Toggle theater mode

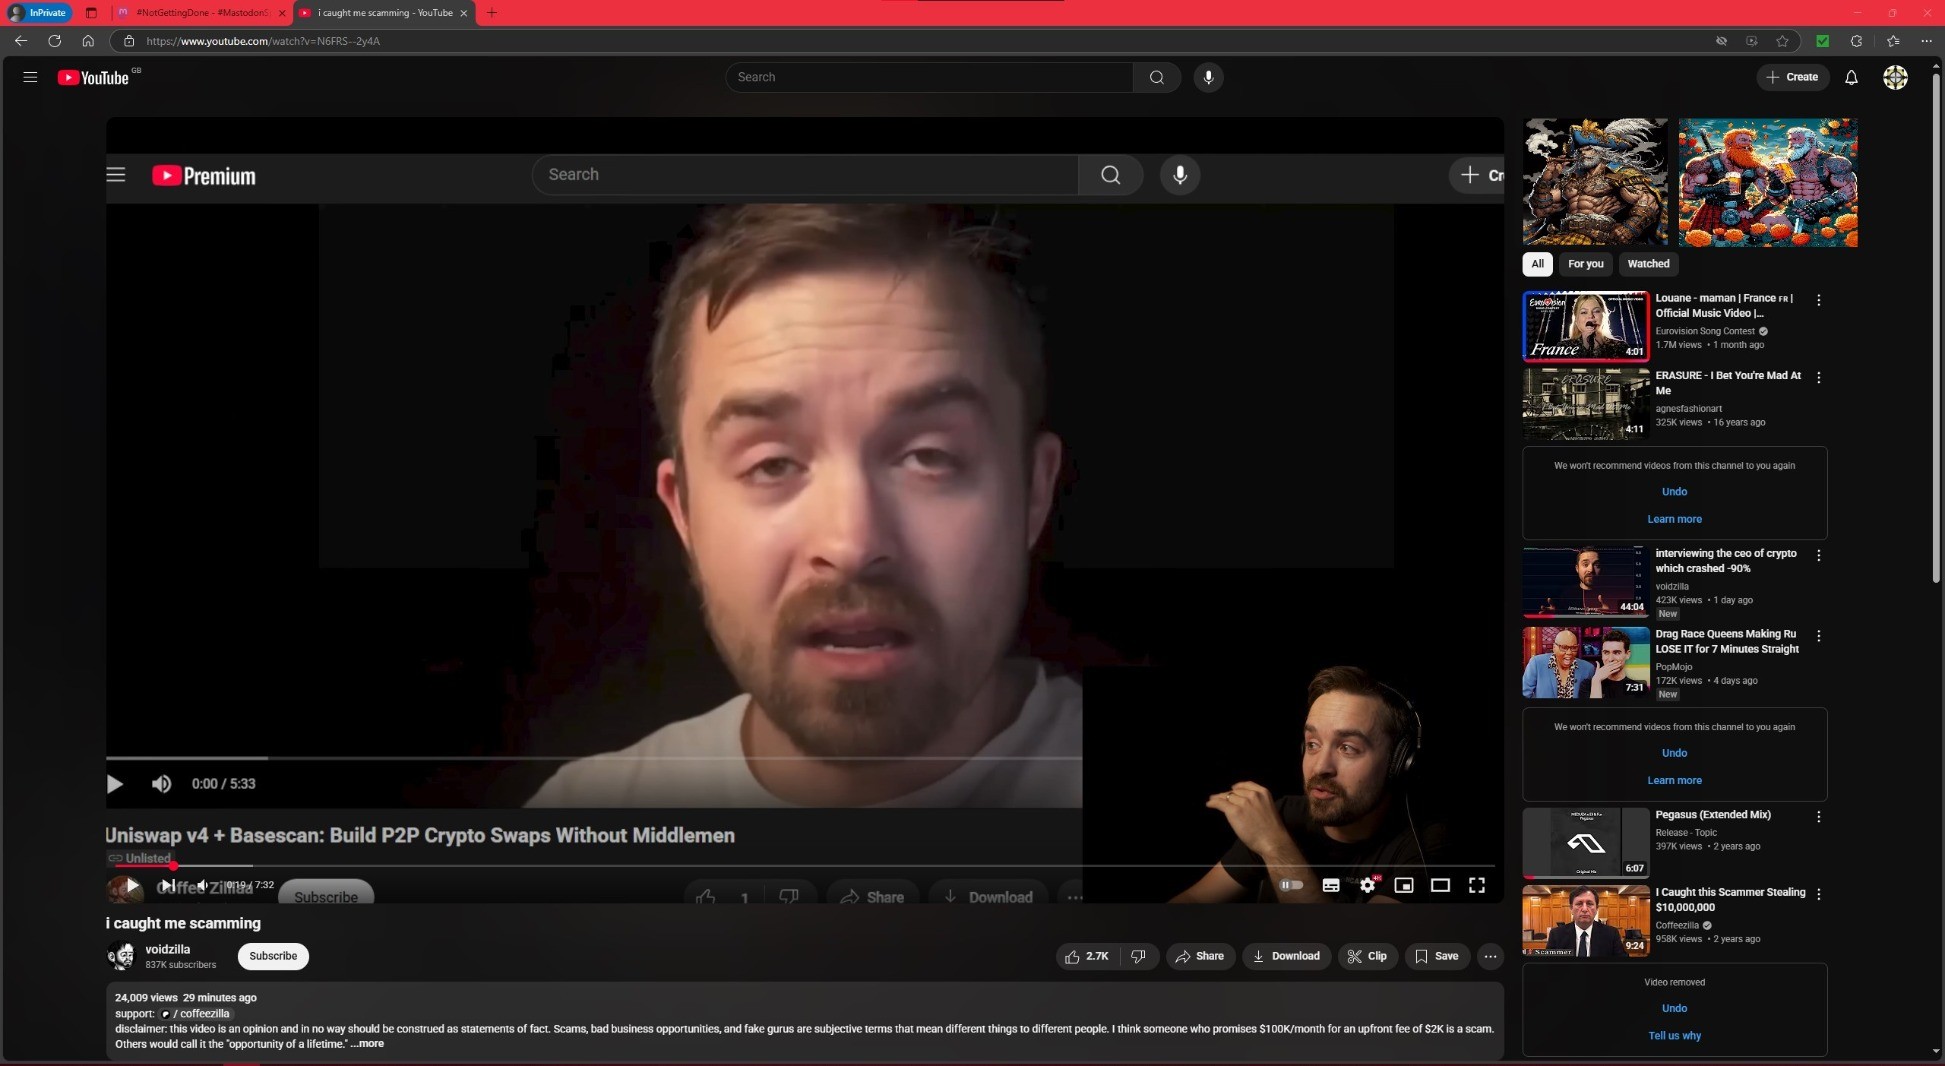tap(1440, 885)
